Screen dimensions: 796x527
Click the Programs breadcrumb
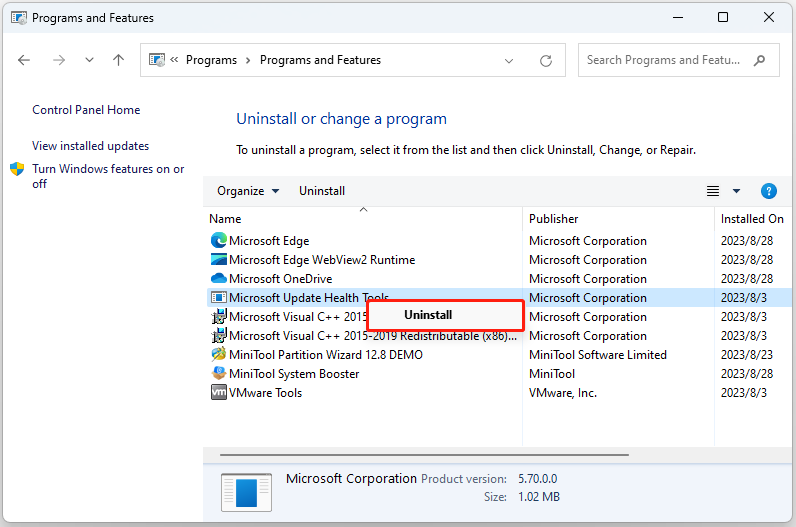point(211,60)
